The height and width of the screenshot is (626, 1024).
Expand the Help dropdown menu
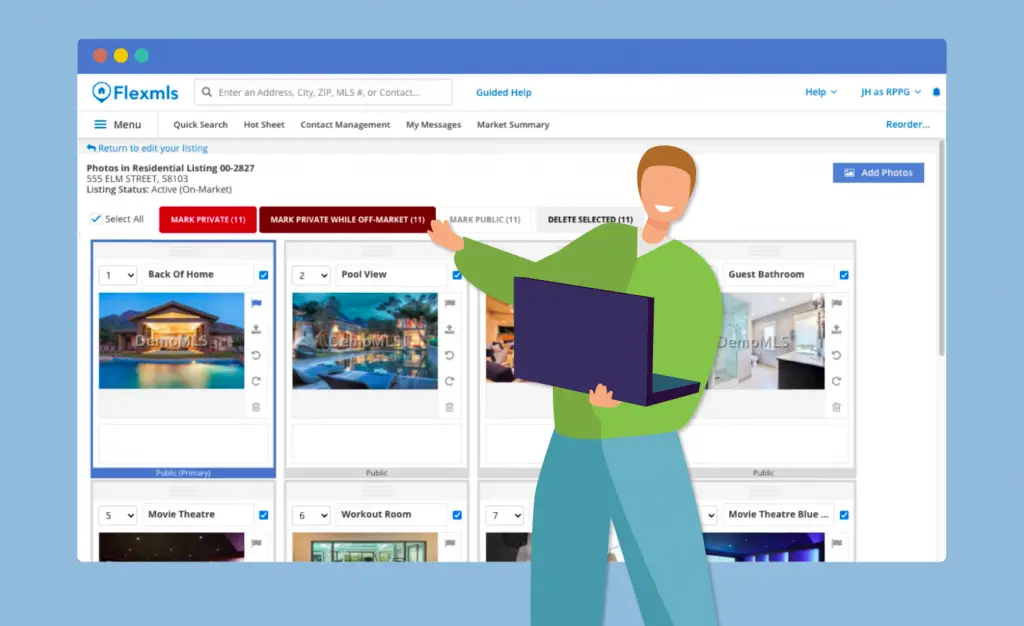[x=821, y=92]
